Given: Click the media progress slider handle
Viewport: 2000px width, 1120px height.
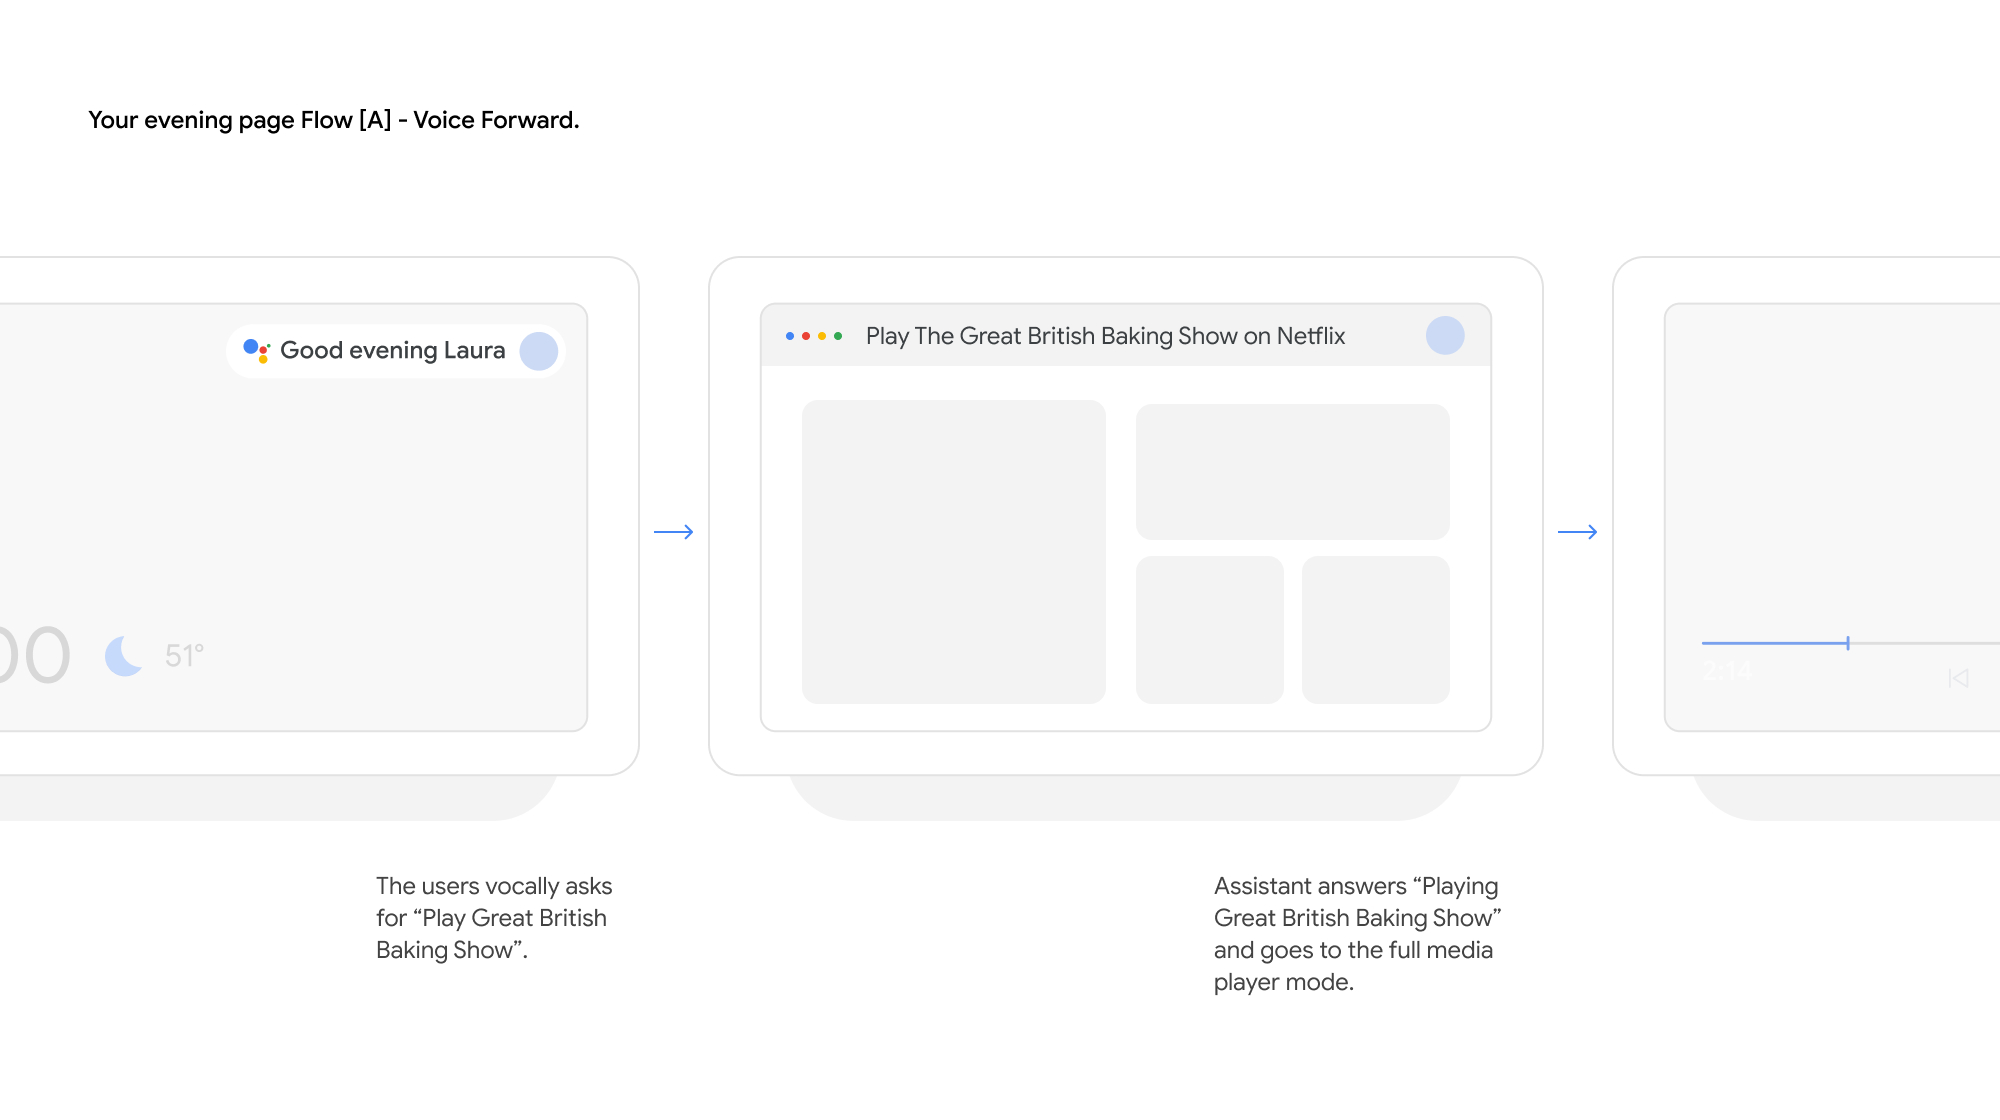Looking at the screenshot, I should 1848,643.
